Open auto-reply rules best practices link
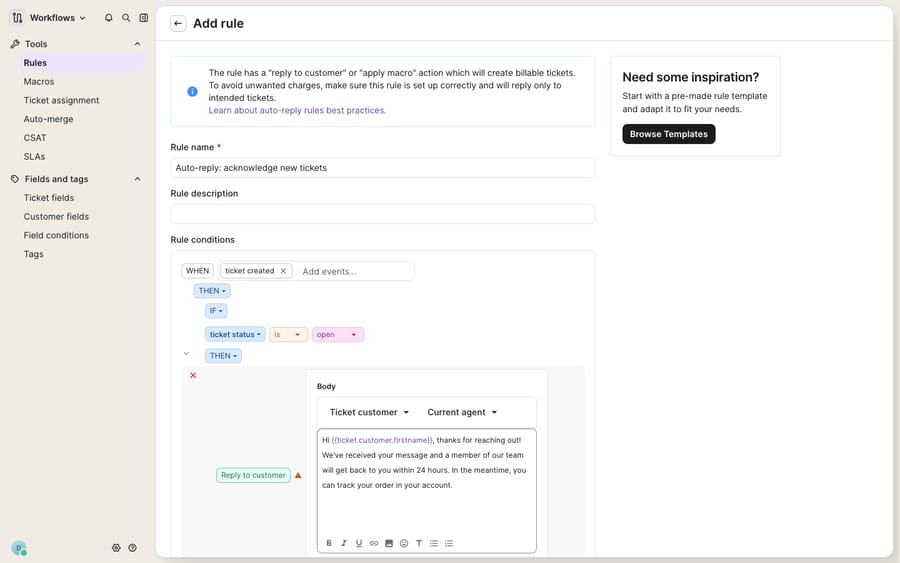The image size is (900, 563). tap(297, 110)
